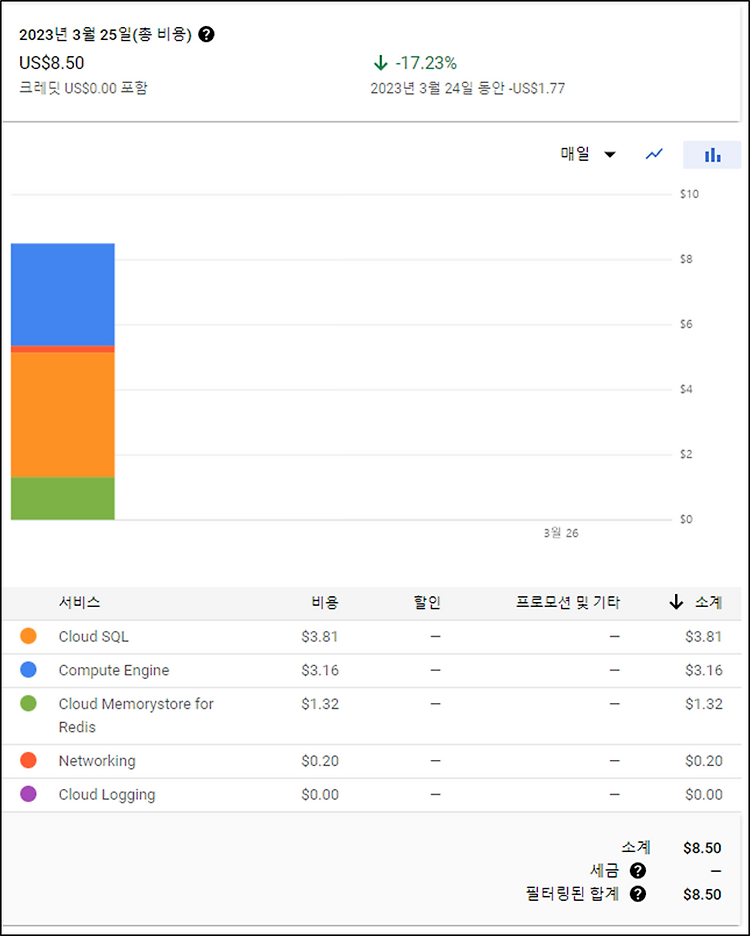This screenshot has height=936, width=750.
Task: Click the help icon beside 총 비용
Action: click(x=206, y=35)
